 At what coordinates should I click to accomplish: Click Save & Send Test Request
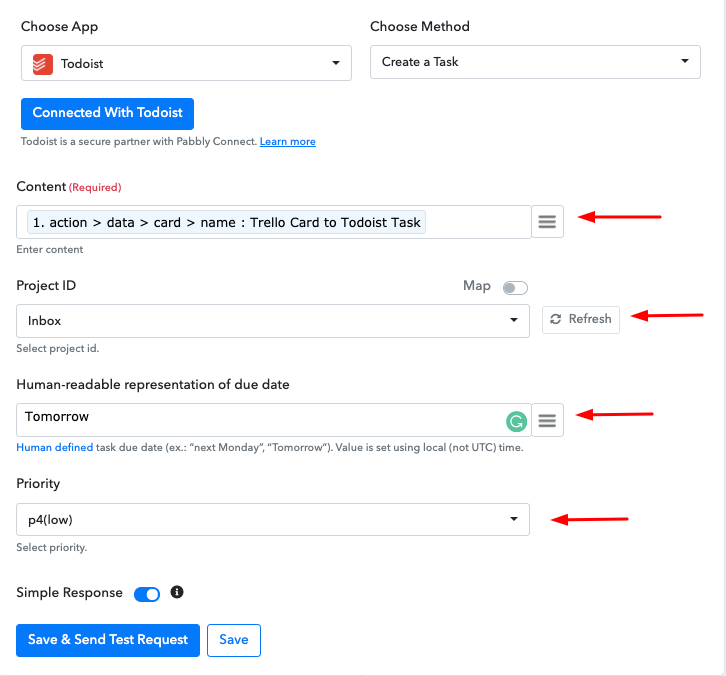[x=108, y=640]
